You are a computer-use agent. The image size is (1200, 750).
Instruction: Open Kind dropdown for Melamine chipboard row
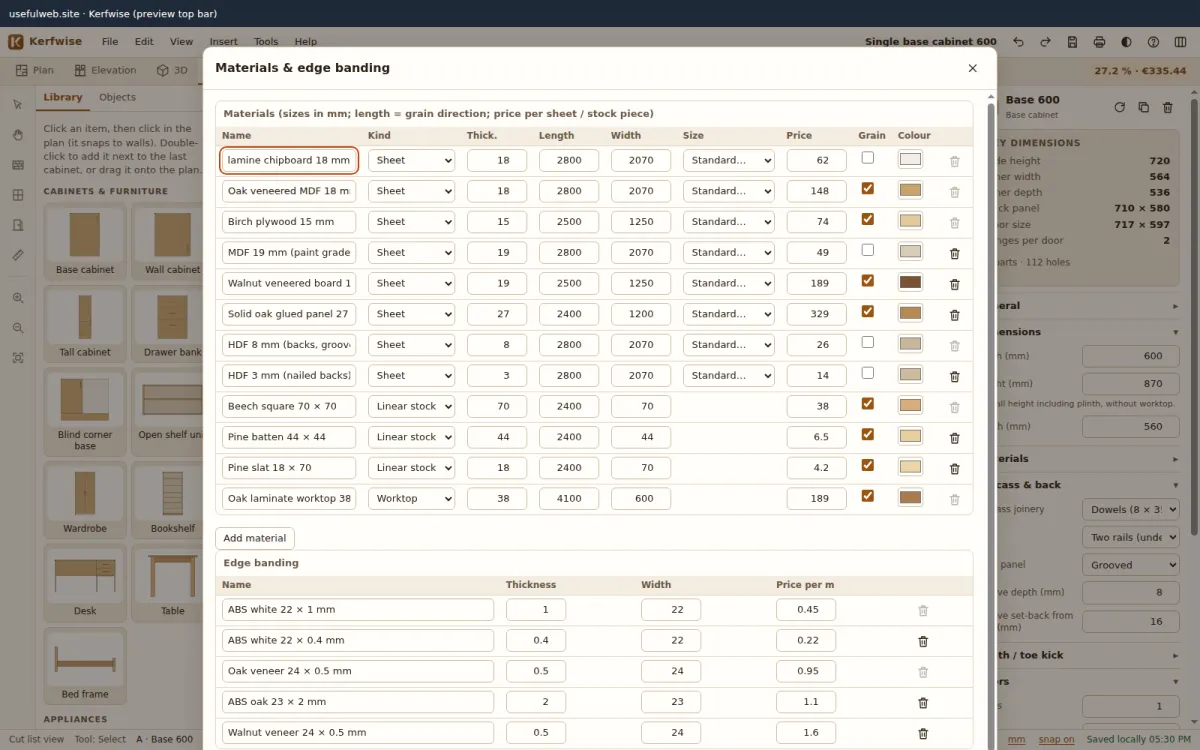411,160
